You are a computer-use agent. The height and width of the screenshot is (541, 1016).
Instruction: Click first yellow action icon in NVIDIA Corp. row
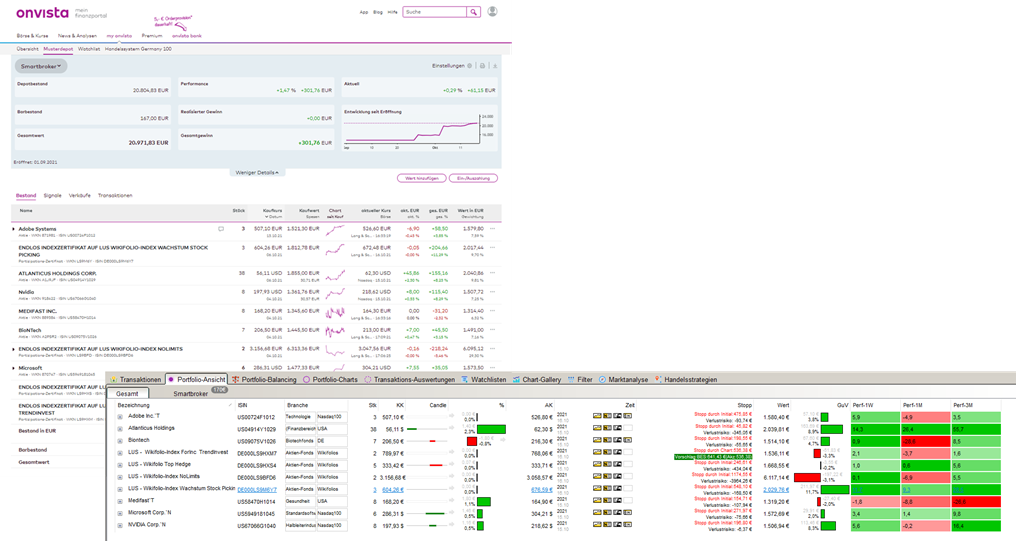tap(597, 525)
